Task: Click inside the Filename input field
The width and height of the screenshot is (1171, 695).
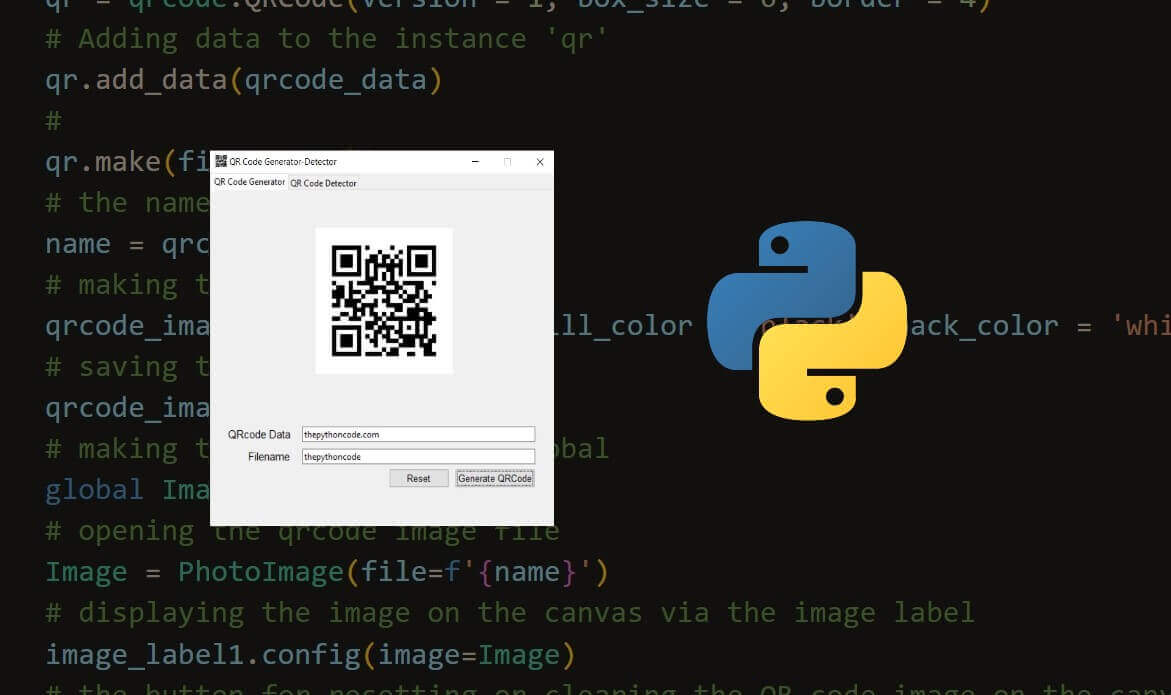Action: point(418,456)
